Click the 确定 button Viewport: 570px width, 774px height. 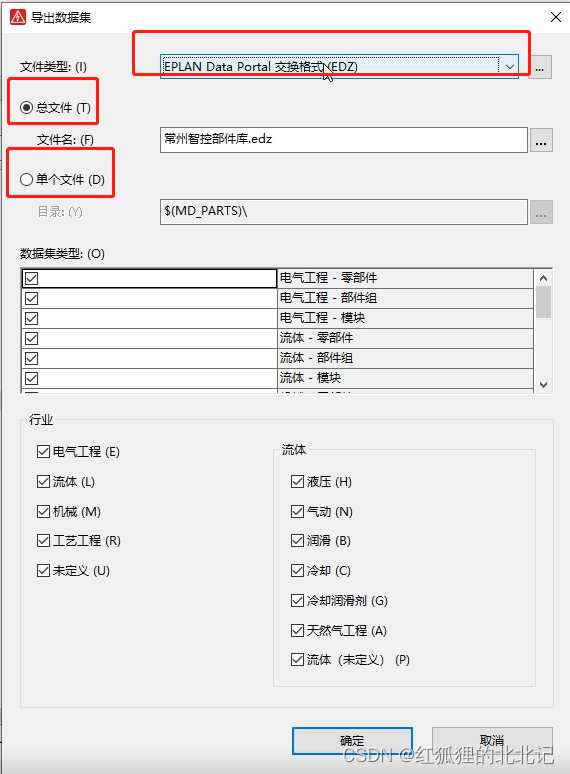(352, 740)
